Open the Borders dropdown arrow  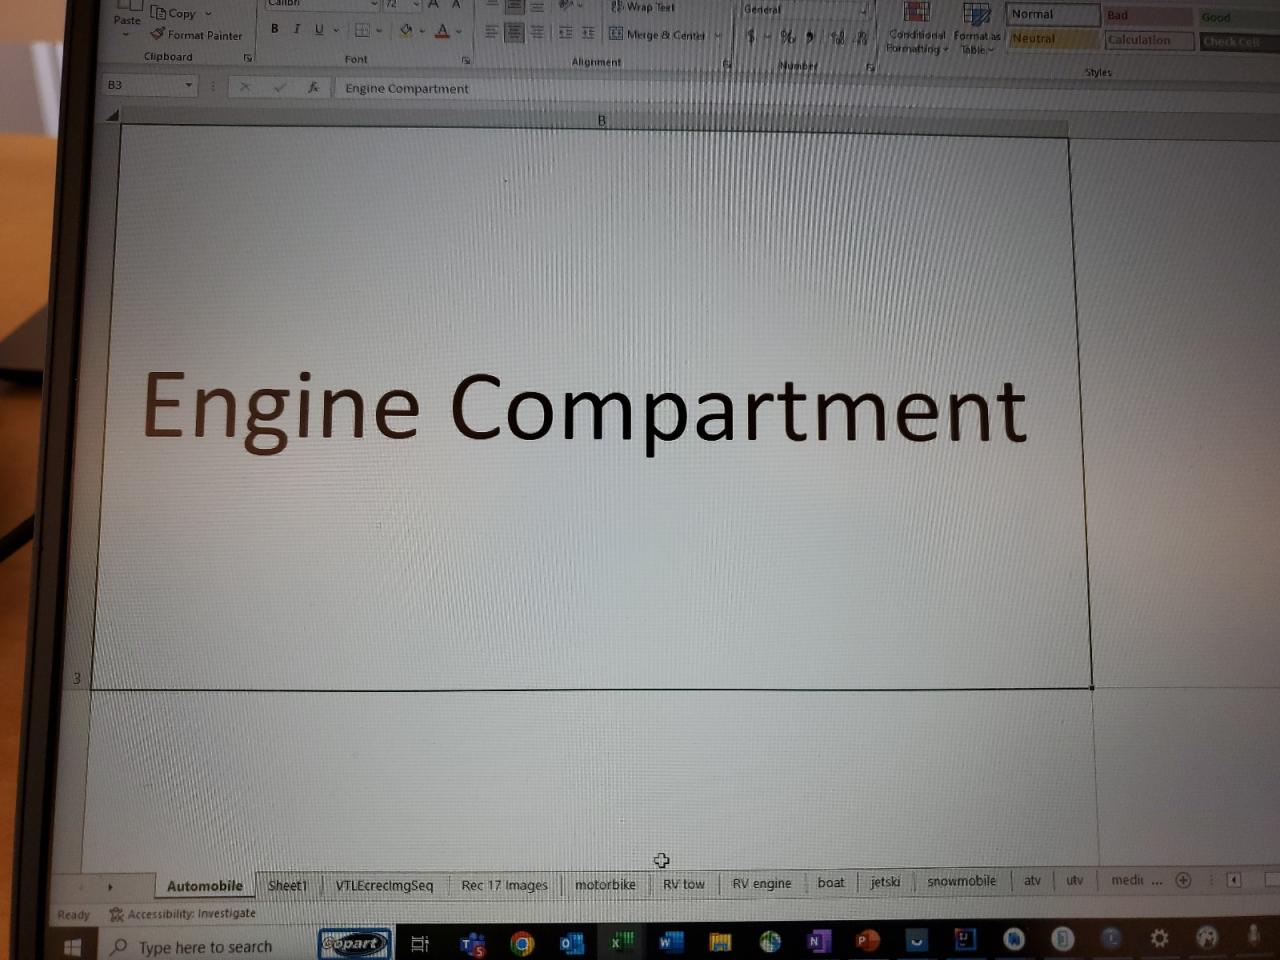click(379, 30)
